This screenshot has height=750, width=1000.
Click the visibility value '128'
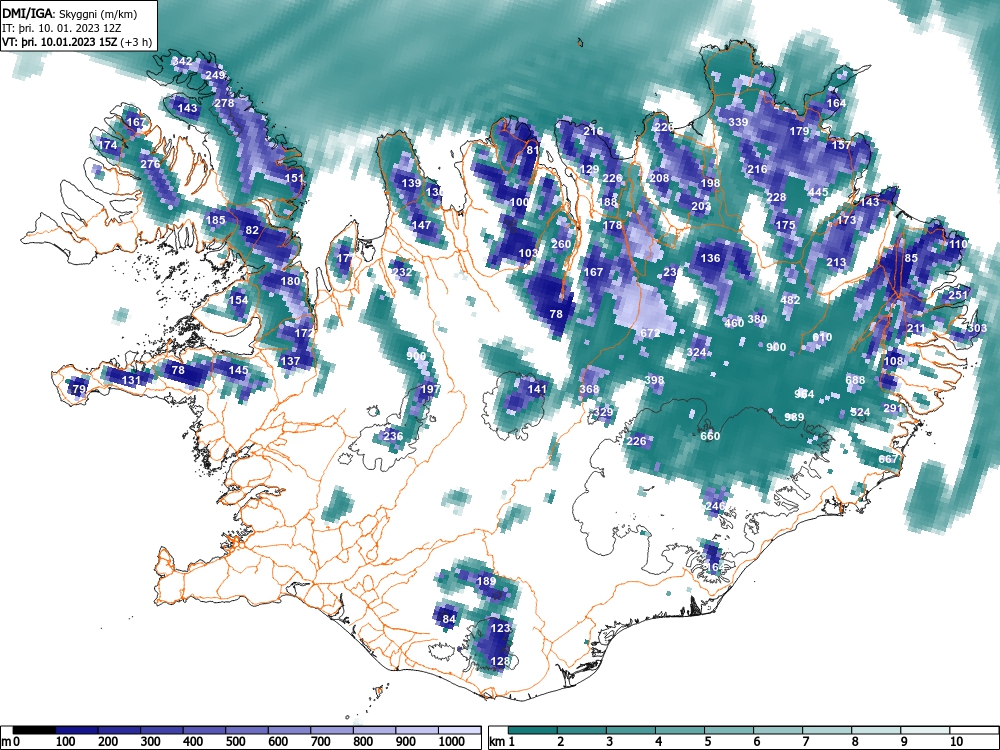click(x=500, y=661)
